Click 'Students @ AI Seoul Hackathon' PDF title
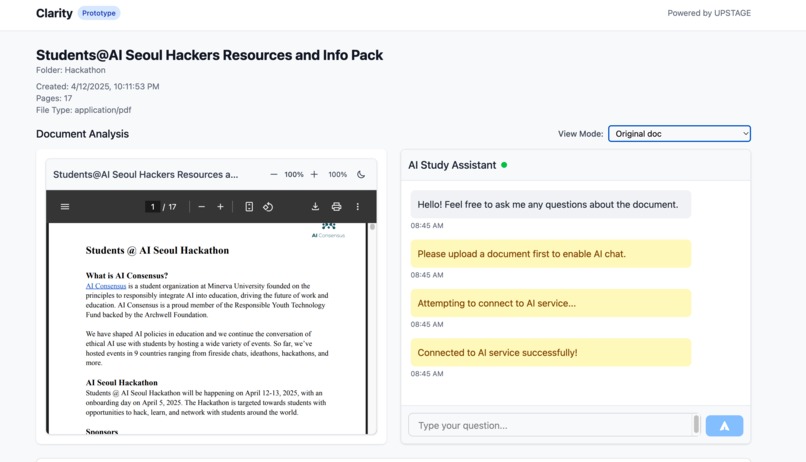This screenshot has height=462, width=806. [157, 250]
